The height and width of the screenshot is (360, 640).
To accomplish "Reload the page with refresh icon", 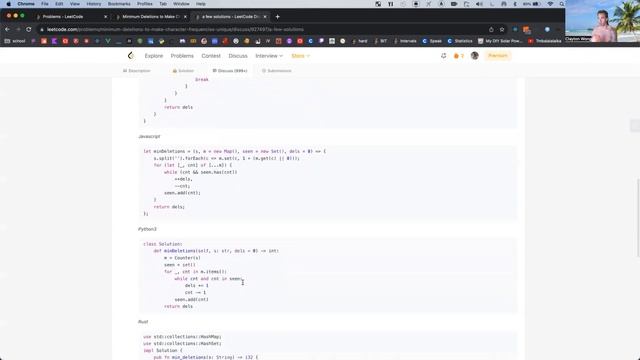I will pyautogui.click(x=29, y=29).
